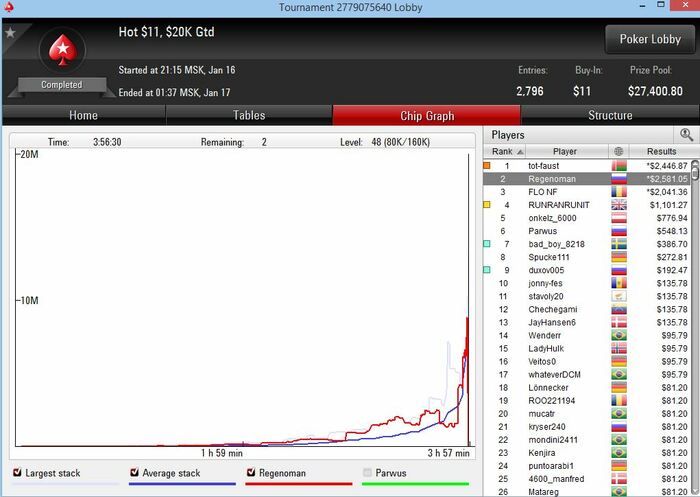
Task: Click the PokerStars icon in title bar
Action: pos(8,7)
